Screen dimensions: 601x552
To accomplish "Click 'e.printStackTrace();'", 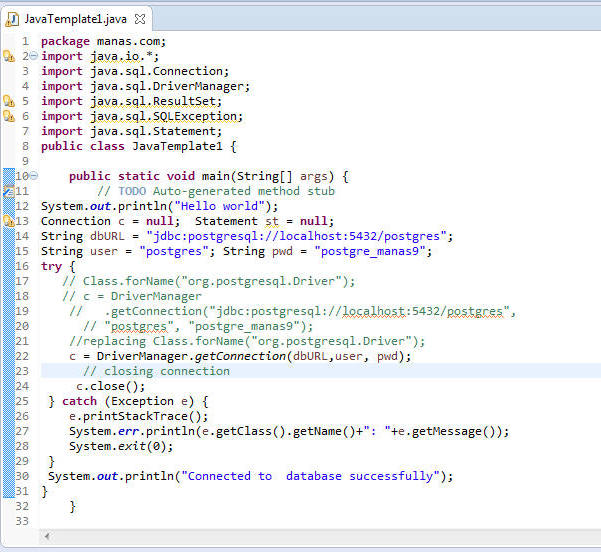I will [139, 416].
